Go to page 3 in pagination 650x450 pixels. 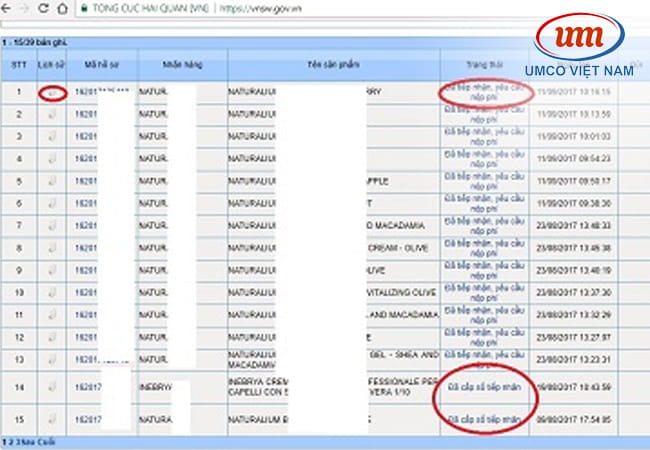(x=17, y=443)
